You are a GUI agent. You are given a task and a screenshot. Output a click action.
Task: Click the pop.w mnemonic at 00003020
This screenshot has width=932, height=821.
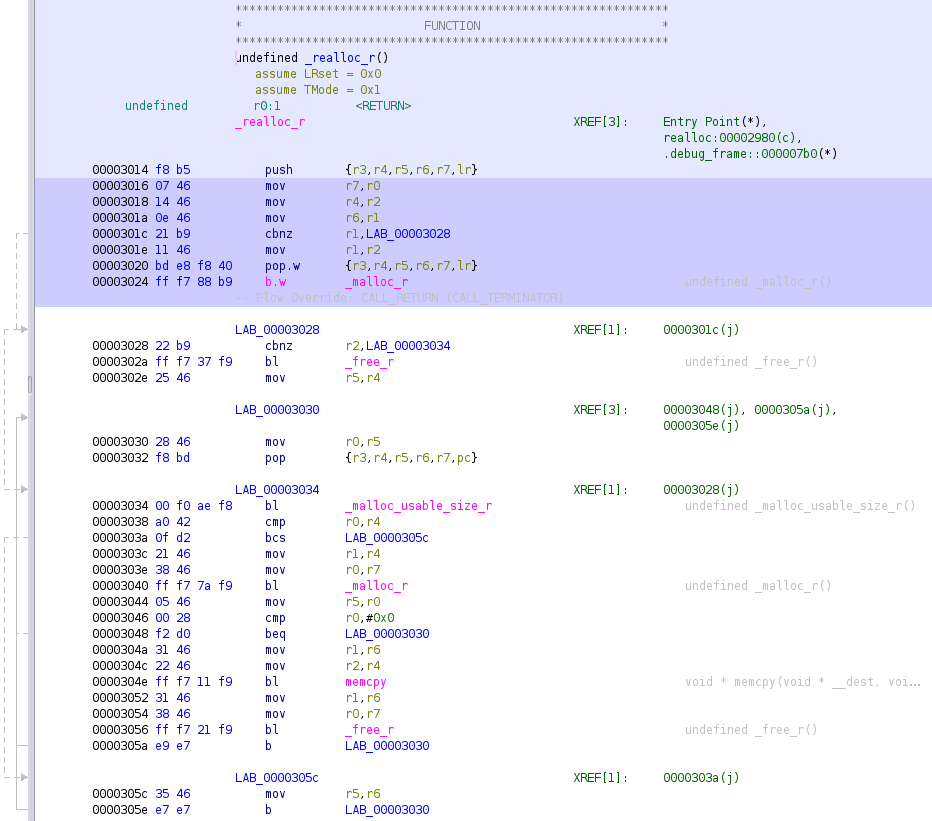283,266
